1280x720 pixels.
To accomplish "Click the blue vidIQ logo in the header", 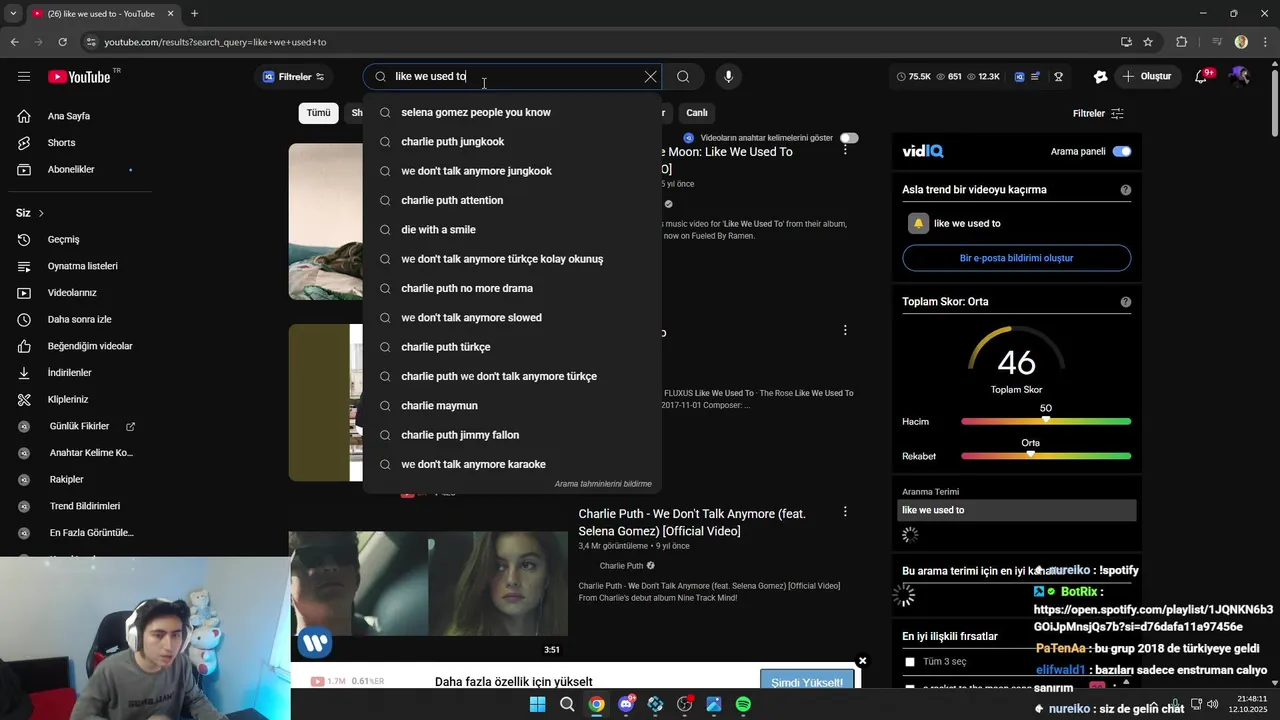I will (1019, 77).
